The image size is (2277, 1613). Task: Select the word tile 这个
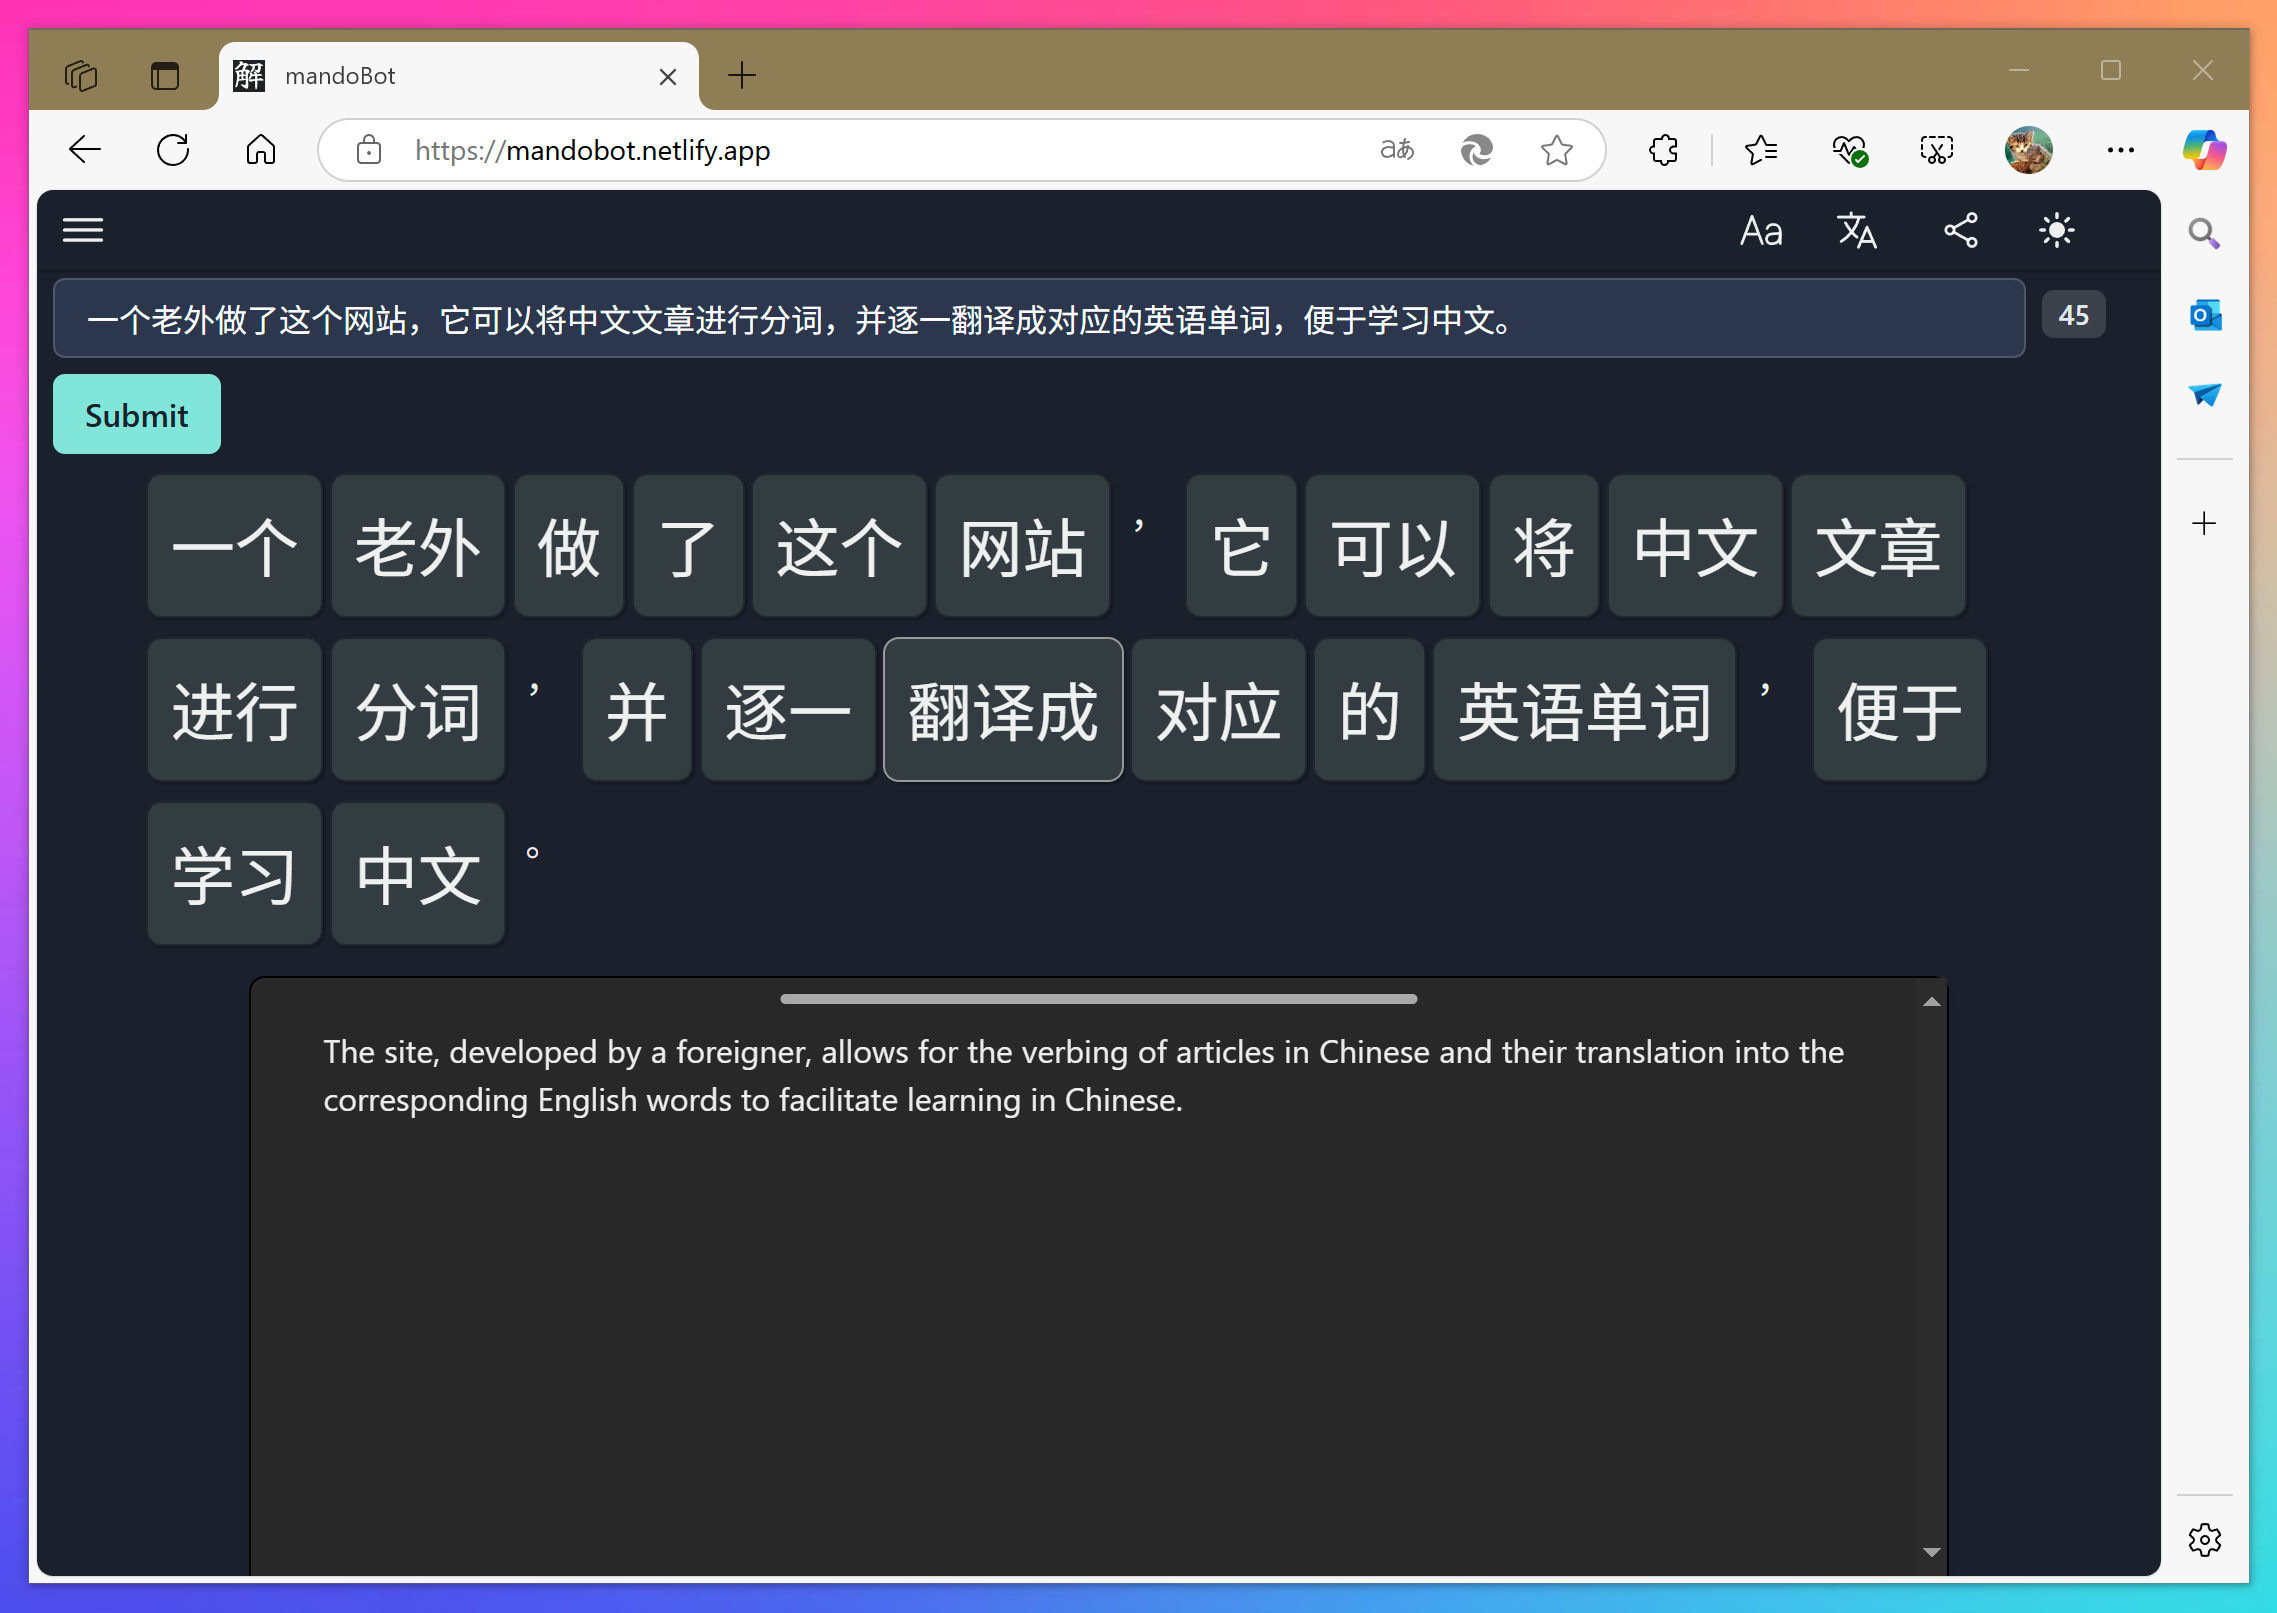[839, 547]
